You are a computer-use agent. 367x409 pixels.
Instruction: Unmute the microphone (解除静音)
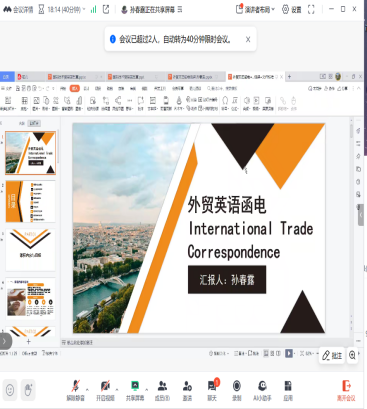point(76,390)
